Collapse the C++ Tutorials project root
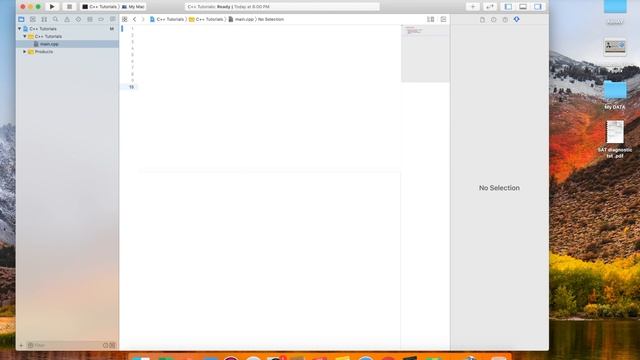Image resolution: width=640 pixels, height=360 pixels. pos(19,29)
